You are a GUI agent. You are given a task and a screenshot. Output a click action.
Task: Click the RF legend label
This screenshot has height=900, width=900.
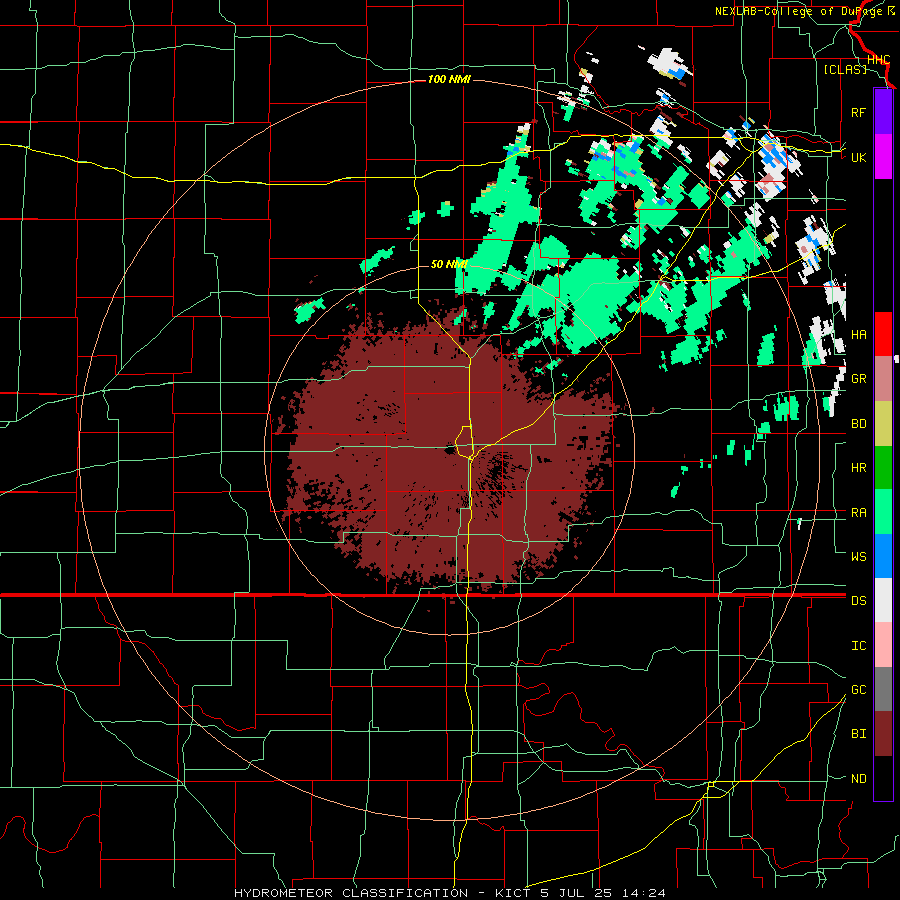(858, 112)
